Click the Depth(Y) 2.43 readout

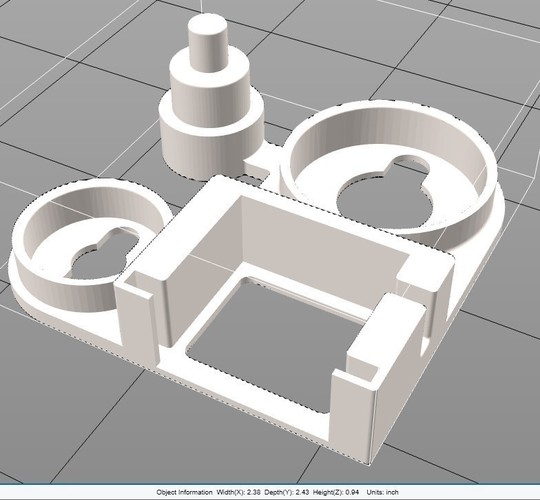(x=287, y=492)
